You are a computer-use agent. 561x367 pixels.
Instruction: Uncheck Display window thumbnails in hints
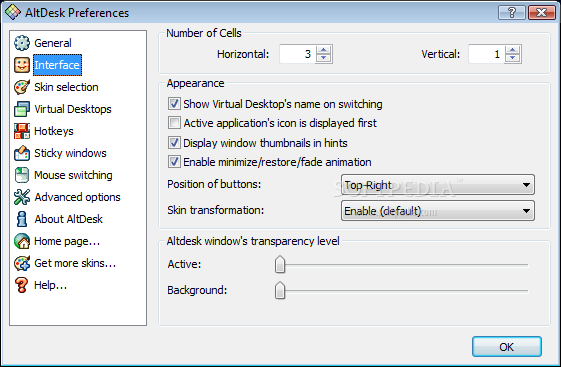pos(174,143)
